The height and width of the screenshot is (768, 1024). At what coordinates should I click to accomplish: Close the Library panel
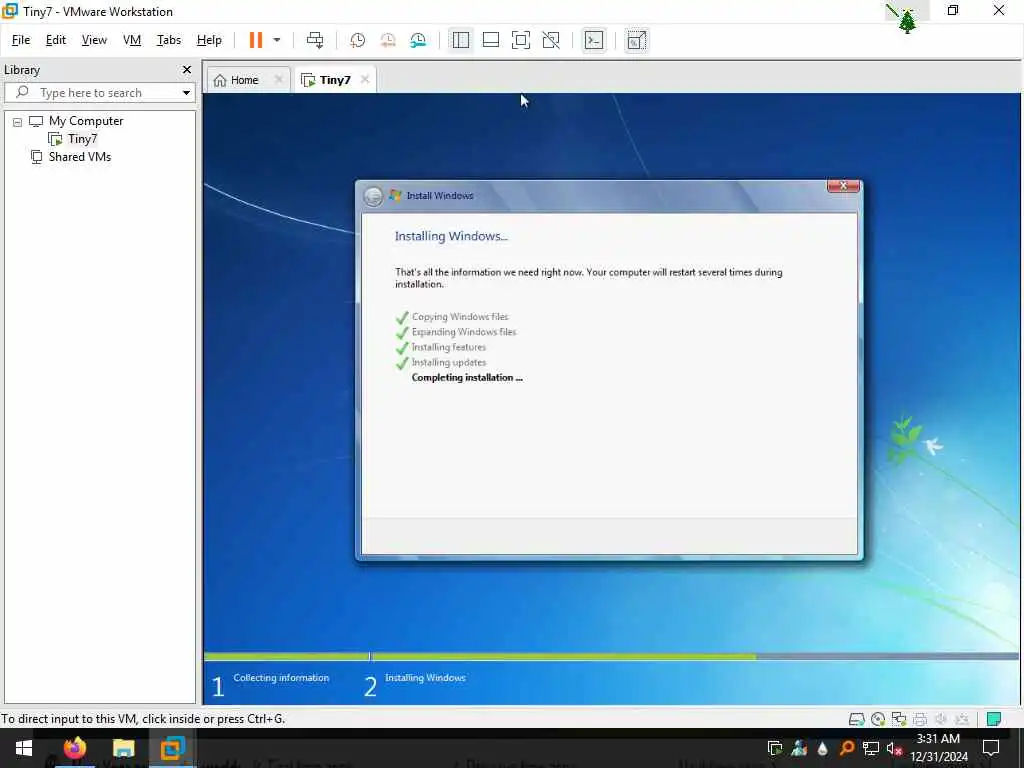tap(187, 69)
